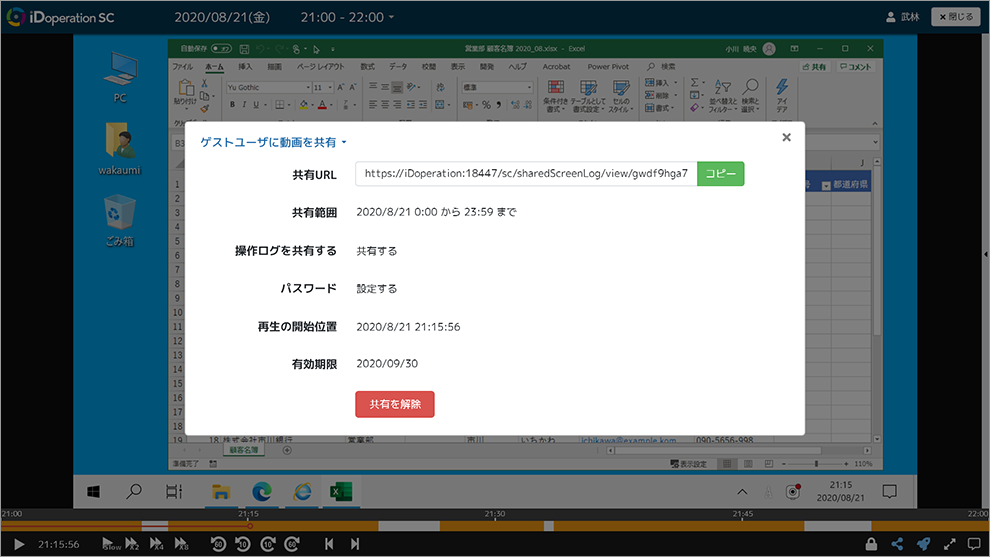
Task: Toggle 自動保存 switch in recorded Excel
Action: click(x=220, y=49)
